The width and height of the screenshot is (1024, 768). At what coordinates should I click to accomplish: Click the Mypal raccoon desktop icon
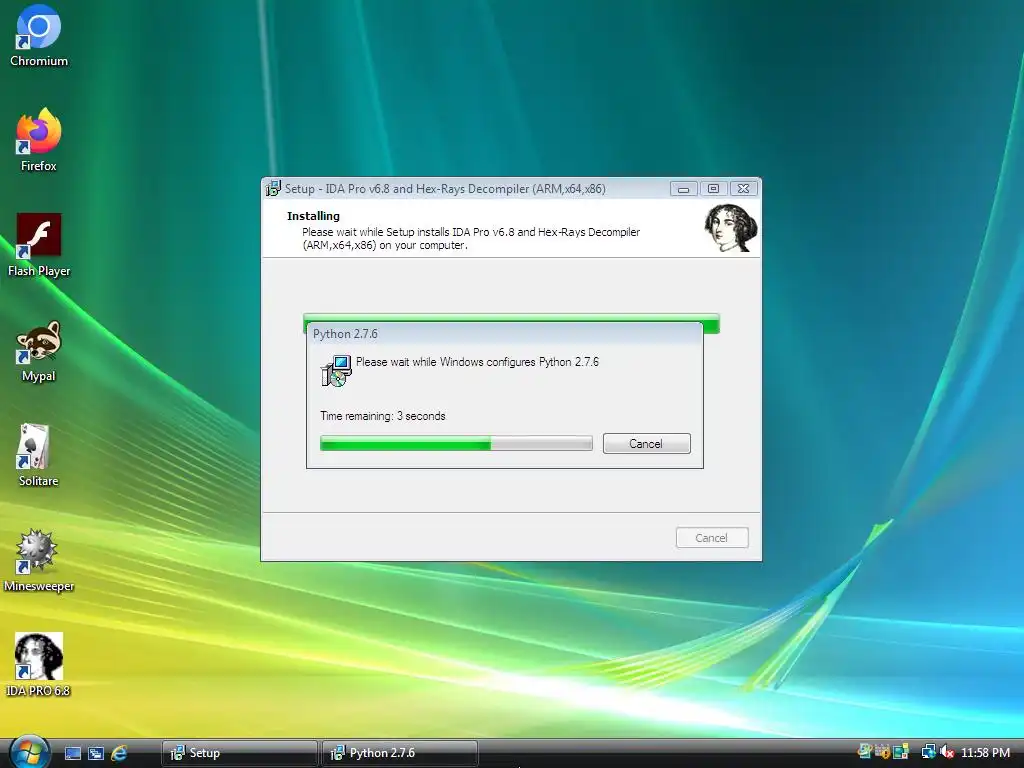39,351
